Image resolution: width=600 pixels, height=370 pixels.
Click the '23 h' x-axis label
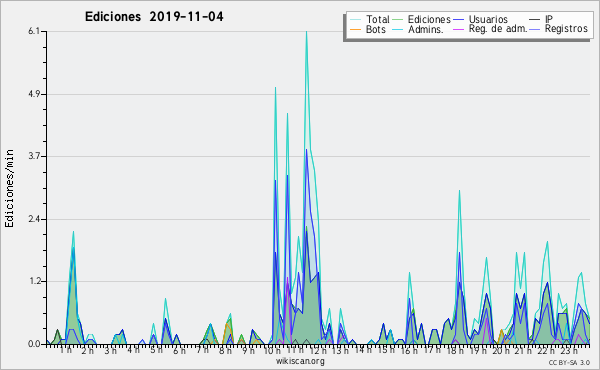[569, 350]
